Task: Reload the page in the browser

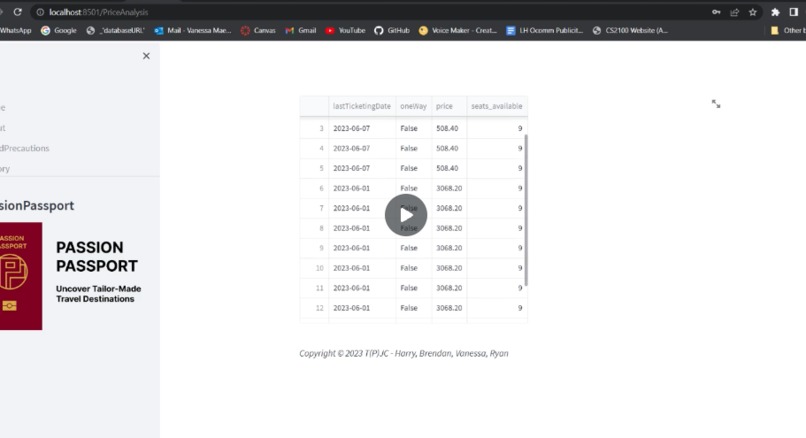Action: click(17, 12)
